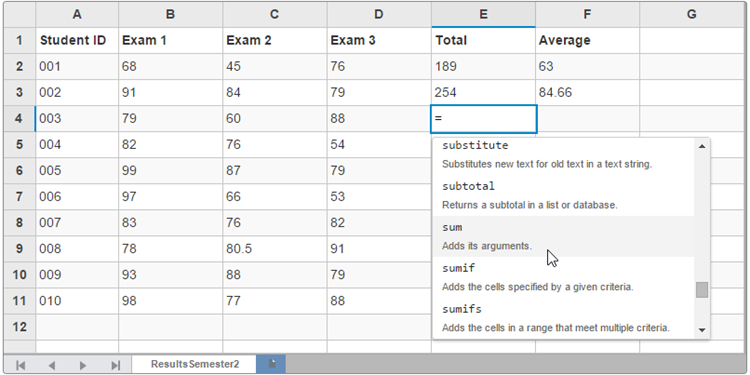Open the ResultsSemester2 sheet tab

point(195,364)
